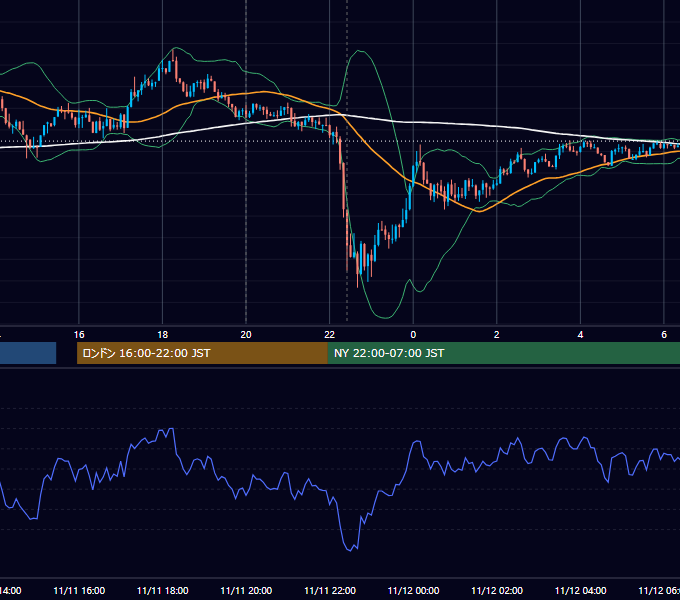Click the hour label 16 on upper time axis
Image resolution: width=680 pixels, height=600 pixels.
(x=79, y=334)
